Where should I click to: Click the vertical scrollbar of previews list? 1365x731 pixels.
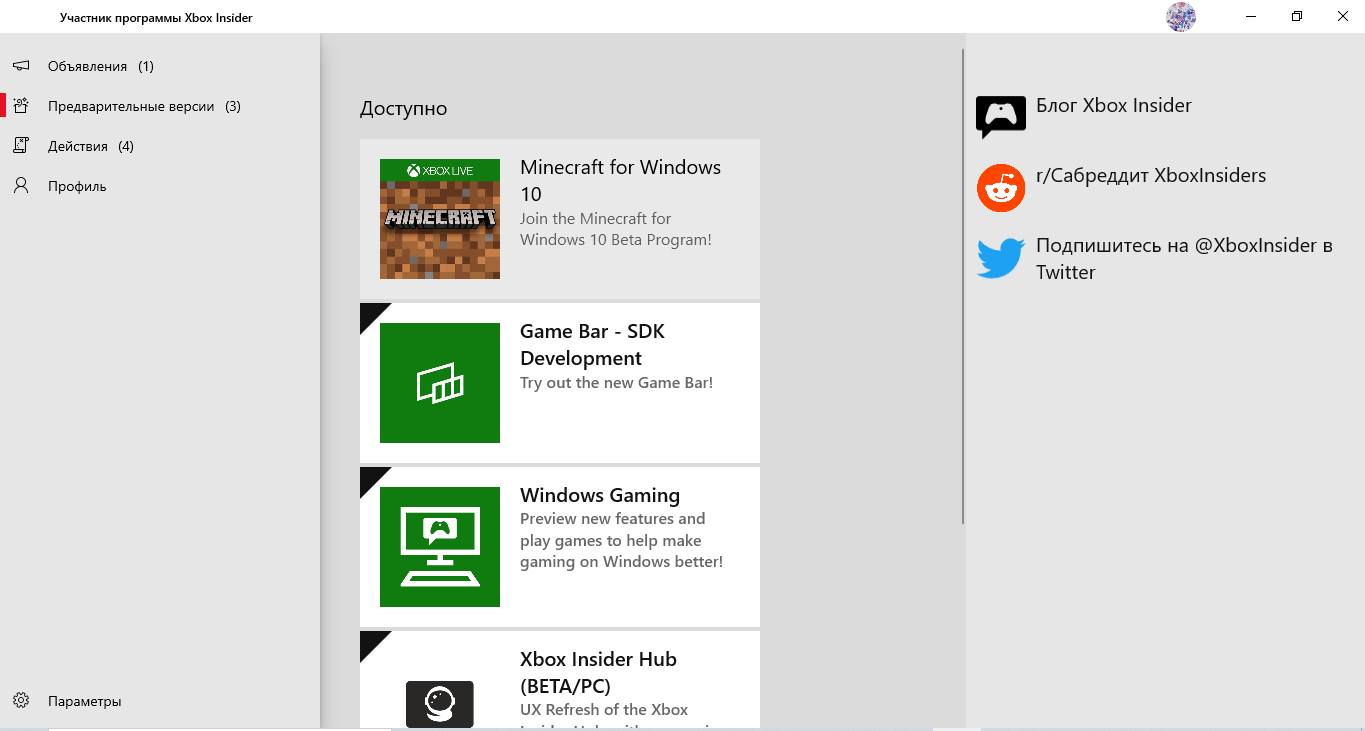963,287
